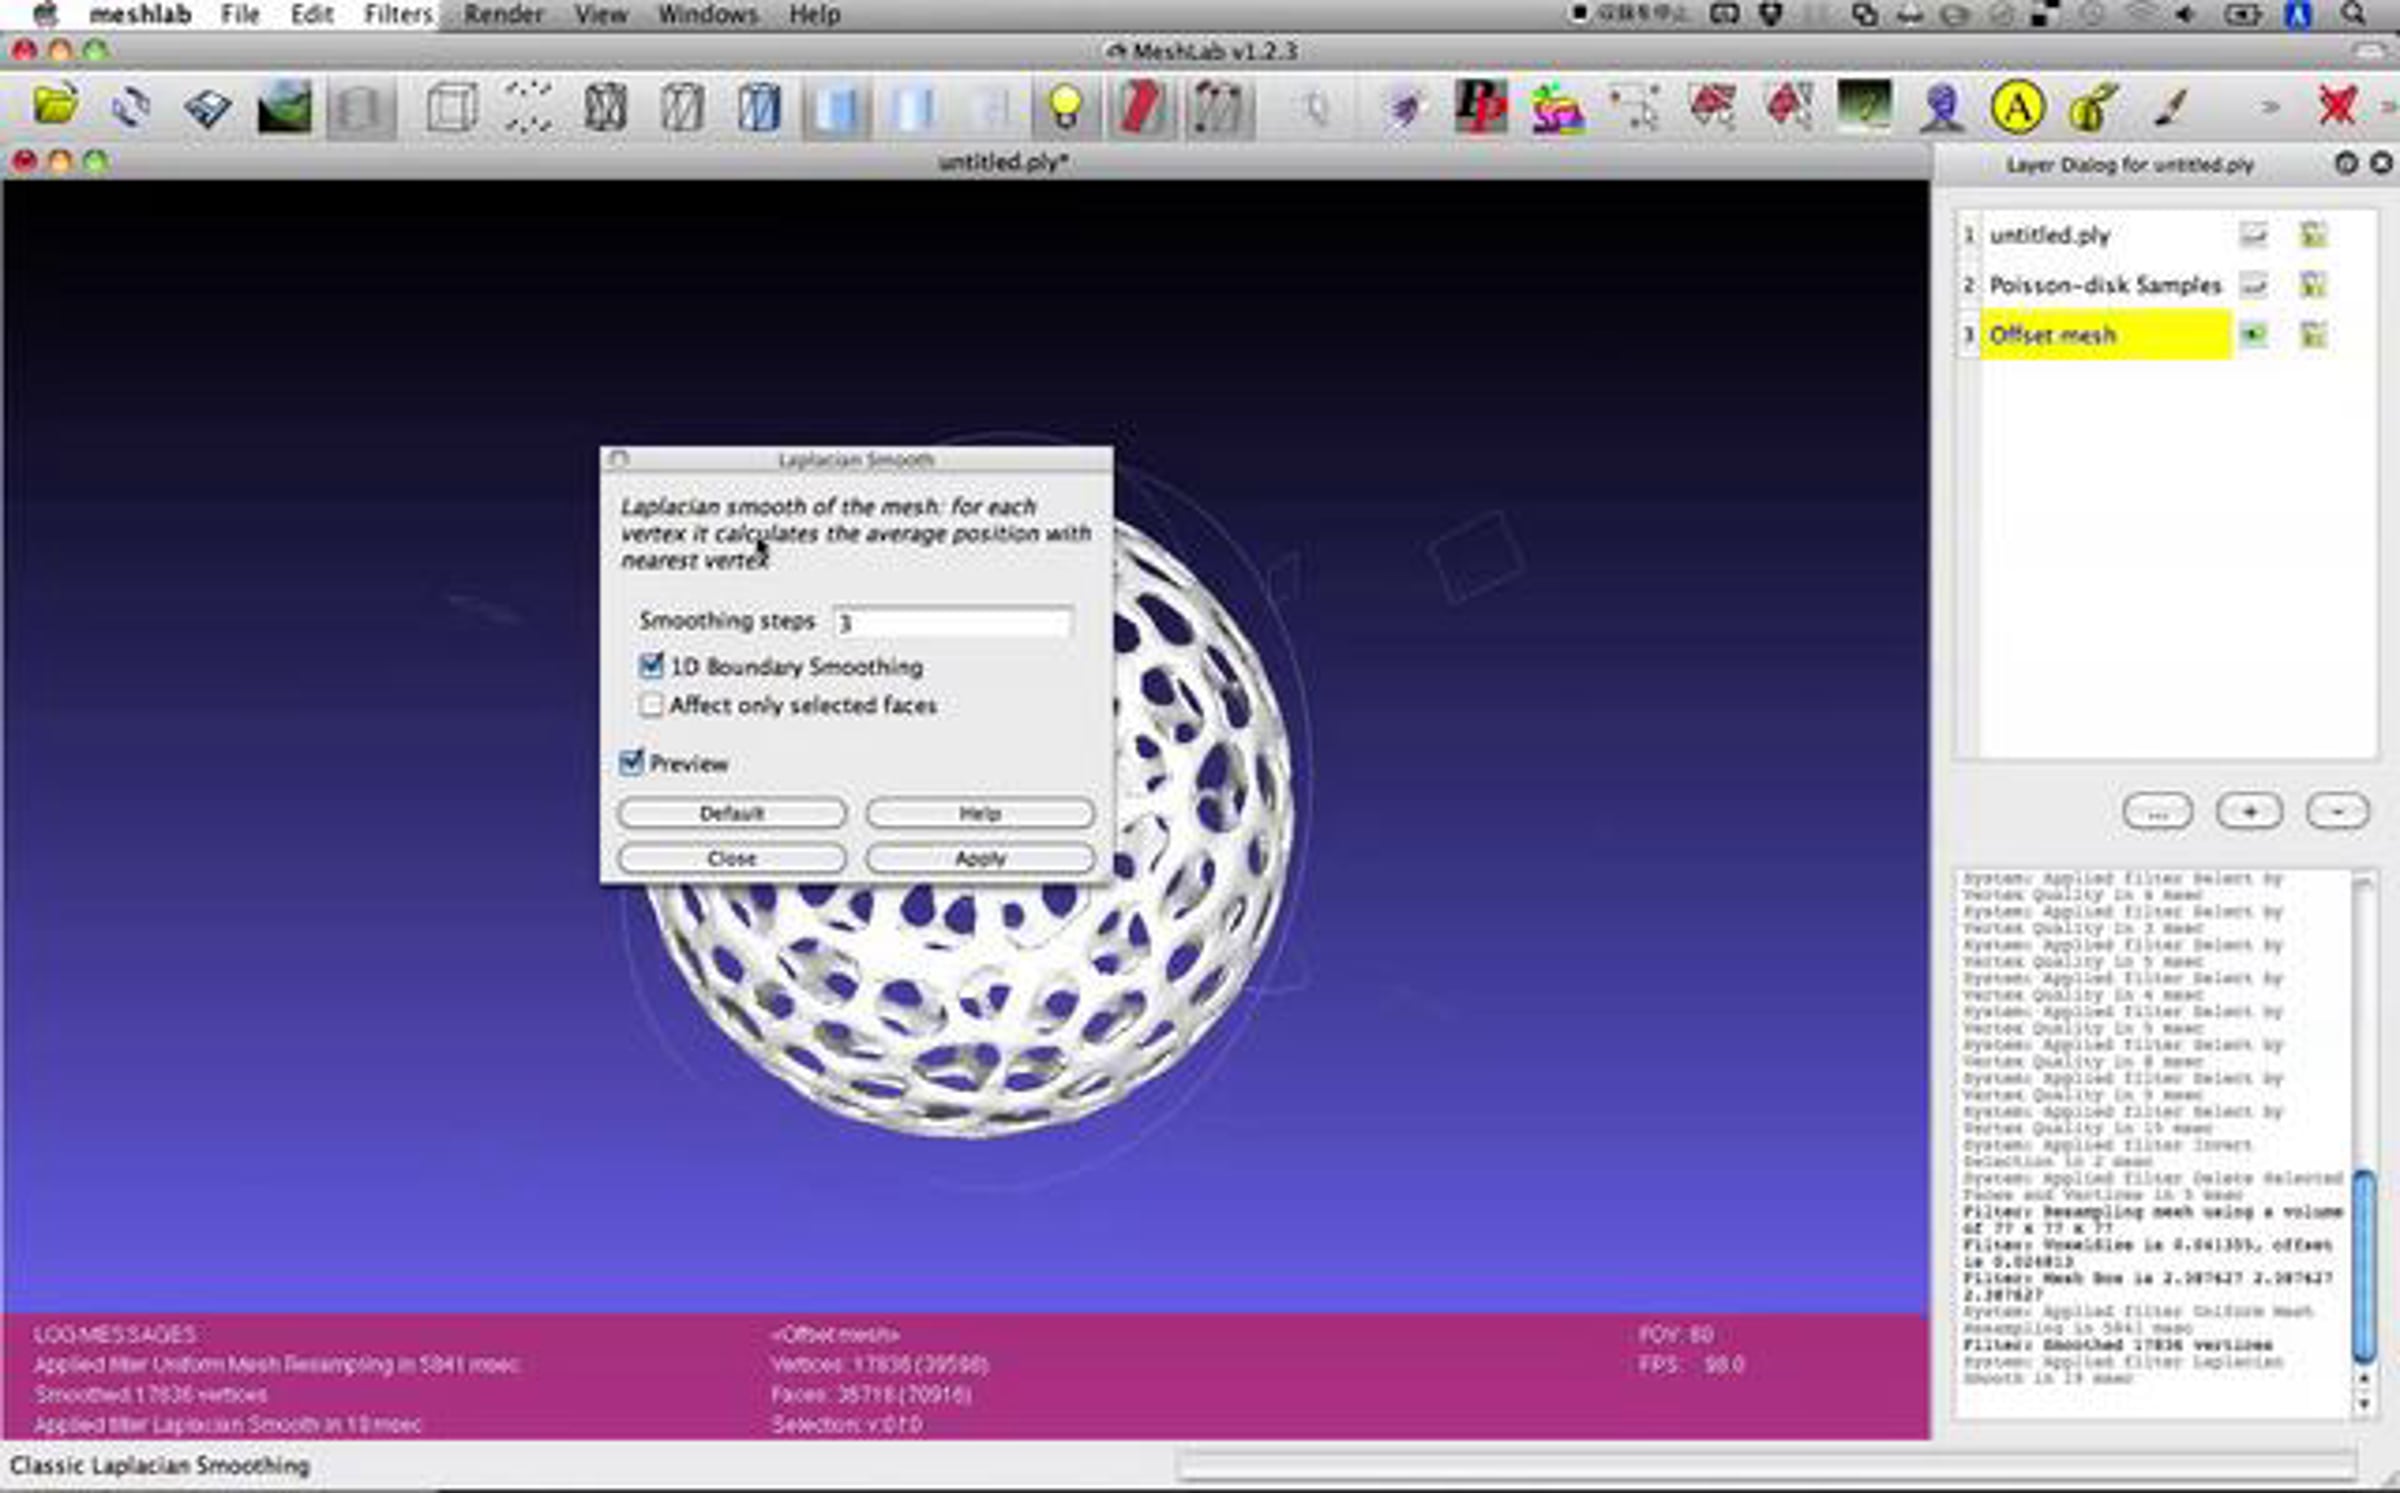Uncheck 1D Boundary Smoothing checkbox
Screen dimensions: 2400x1493
point(651,665)
